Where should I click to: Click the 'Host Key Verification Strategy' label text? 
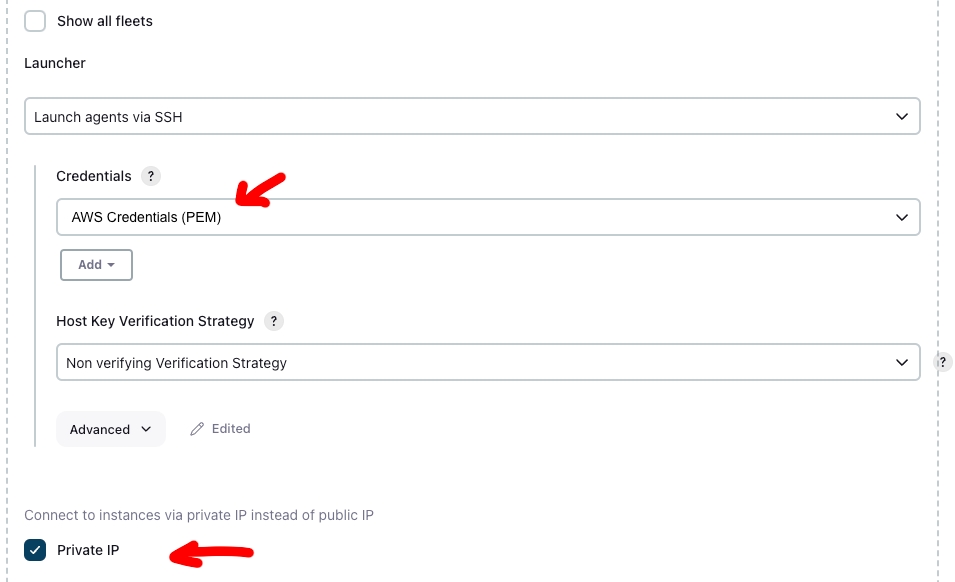tap(155, 321)
